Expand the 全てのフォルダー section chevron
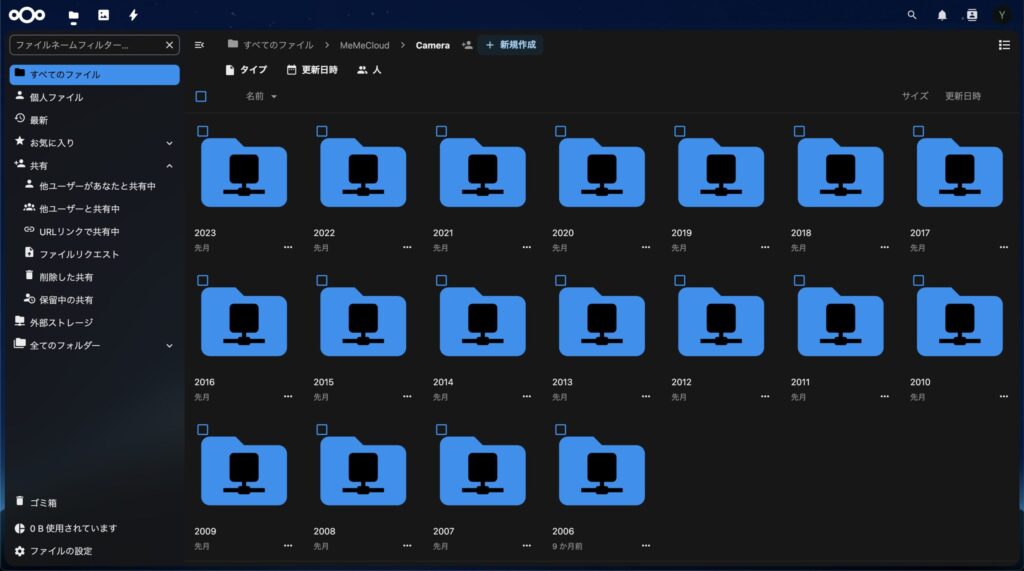 point(169,346)
